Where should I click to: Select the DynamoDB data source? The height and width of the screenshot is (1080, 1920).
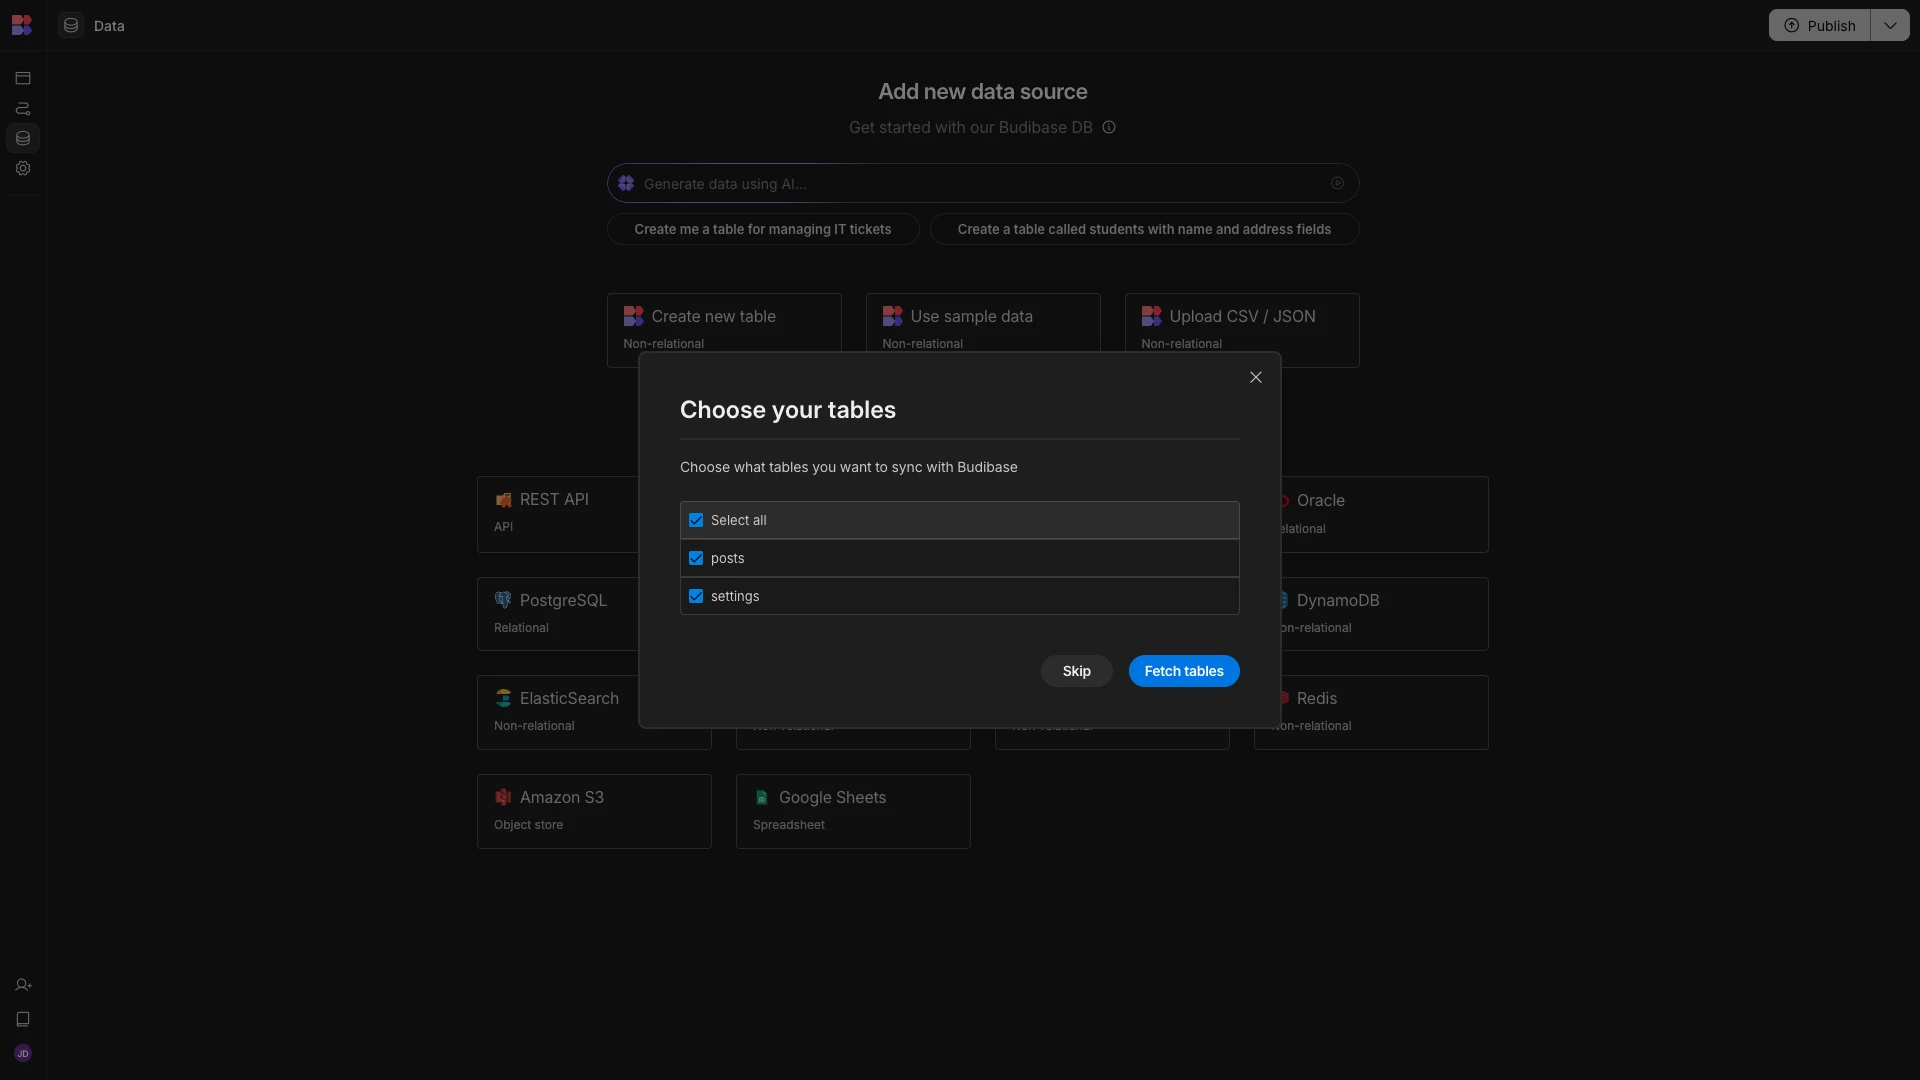[1385, 614]
